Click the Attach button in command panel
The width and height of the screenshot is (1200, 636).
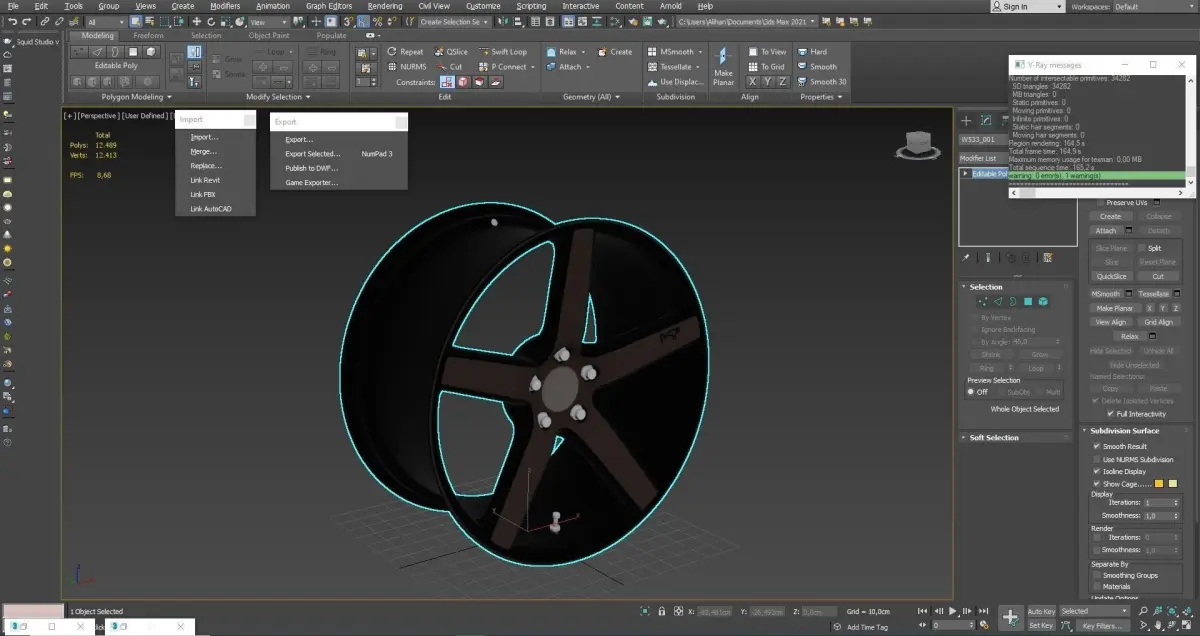[1106, 230]
